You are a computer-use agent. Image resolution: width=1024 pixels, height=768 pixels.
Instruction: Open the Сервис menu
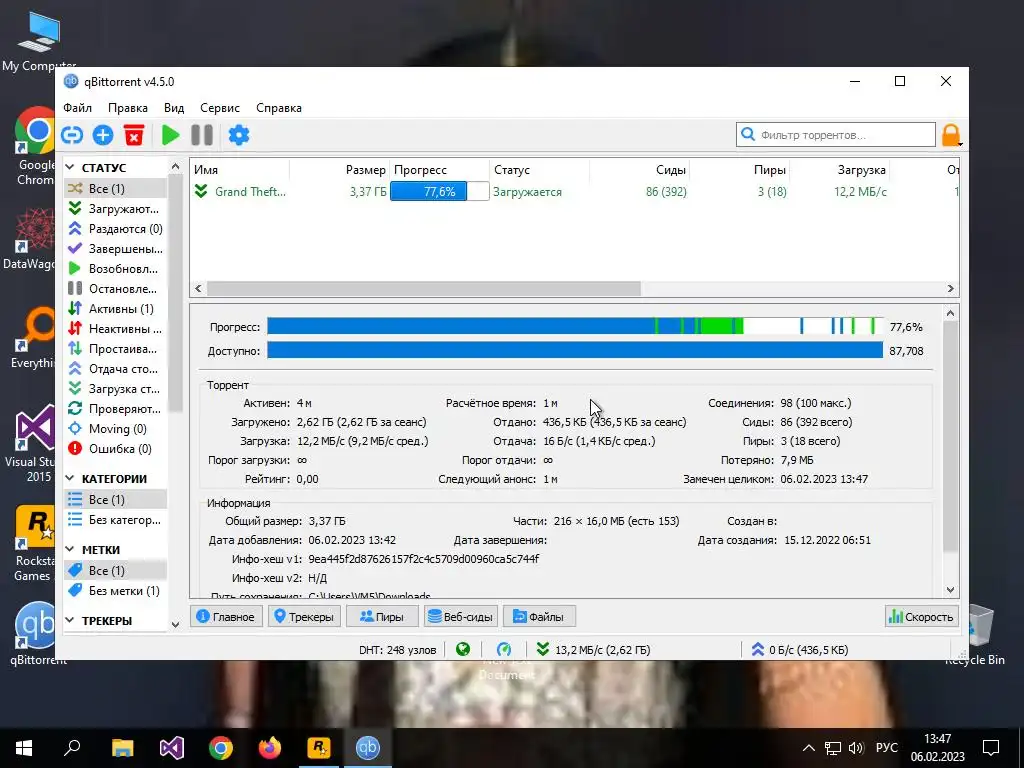click(x=219, y=108)
